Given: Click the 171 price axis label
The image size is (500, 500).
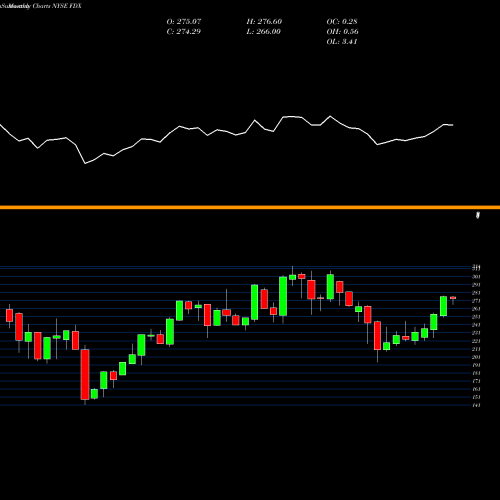Looking at the screenshot, I should [x=476, y=381].
